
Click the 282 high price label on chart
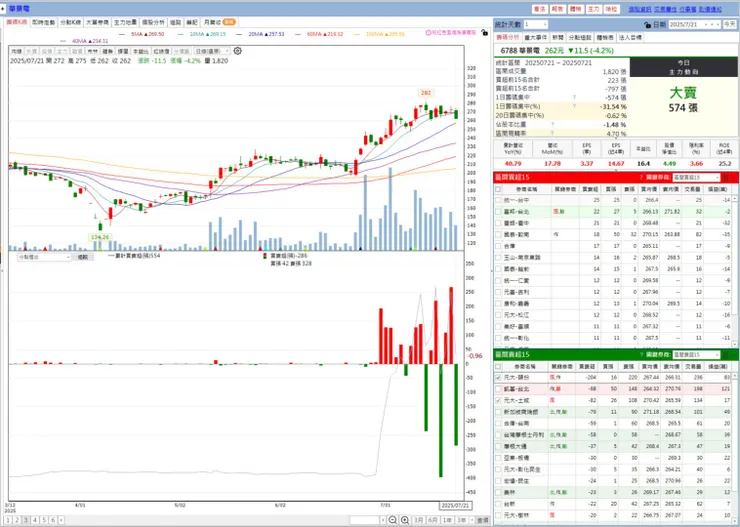pyautogui.click(x=426, y=93)
